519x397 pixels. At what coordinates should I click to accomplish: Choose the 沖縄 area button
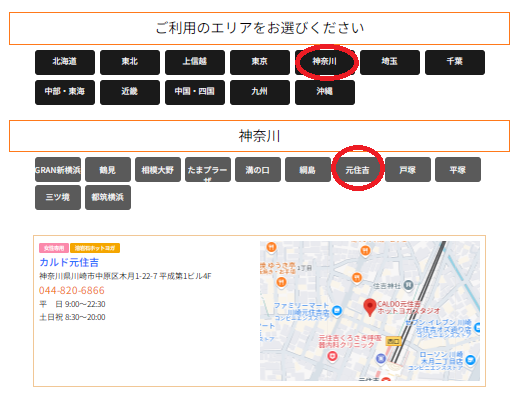tap(325, 92)
